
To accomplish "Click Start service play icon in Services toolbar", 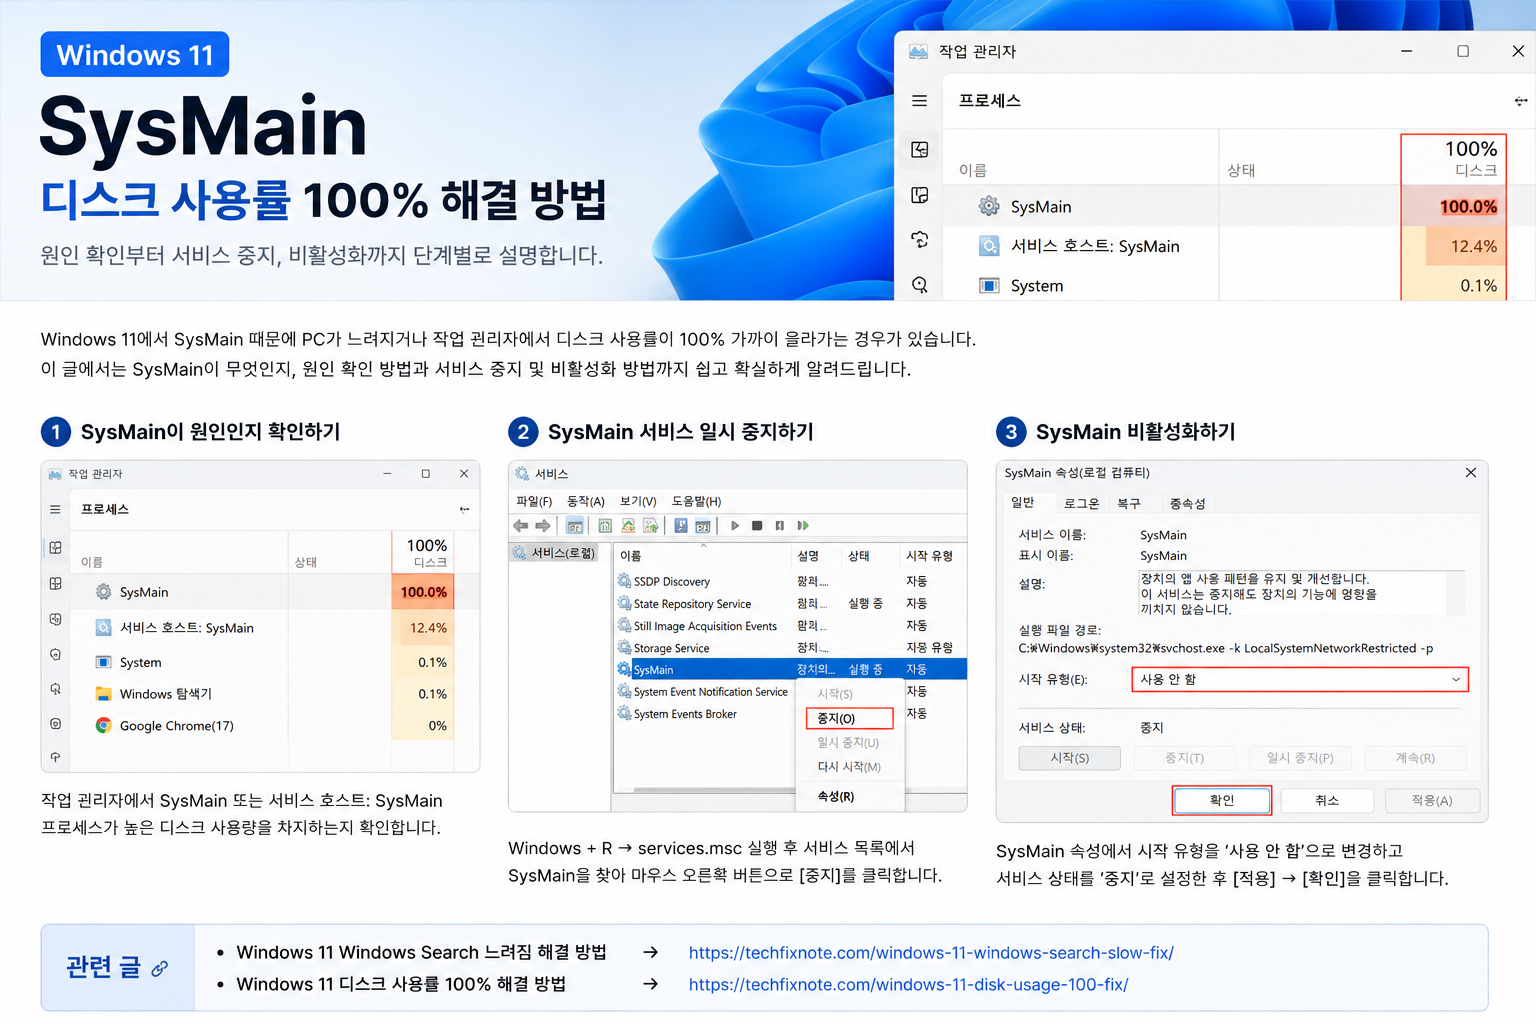I will click(x=735, y=525).
